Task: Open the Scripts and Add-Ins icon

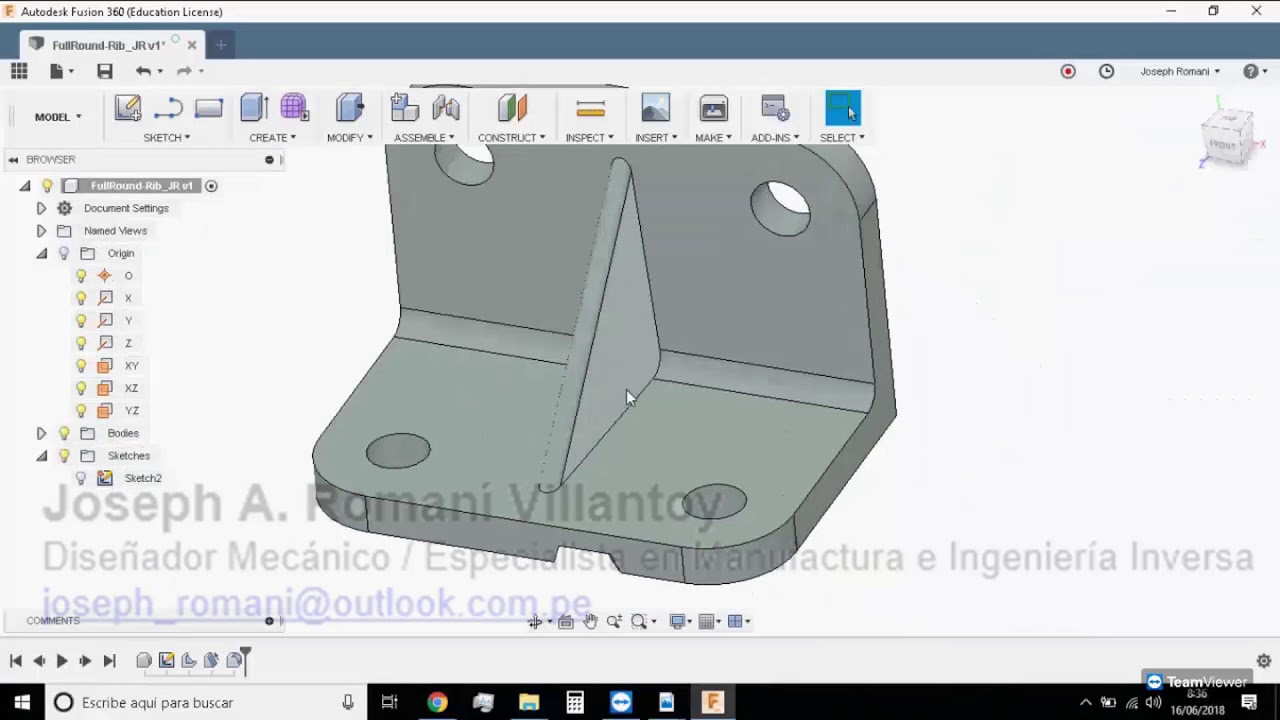Action: (775, 108)
